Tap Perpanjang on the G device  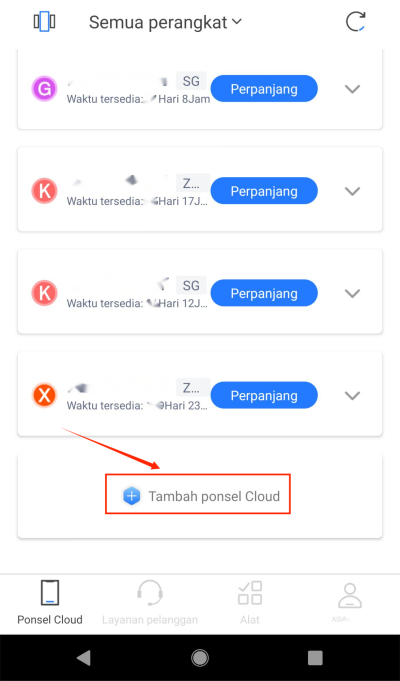(264, 89)
